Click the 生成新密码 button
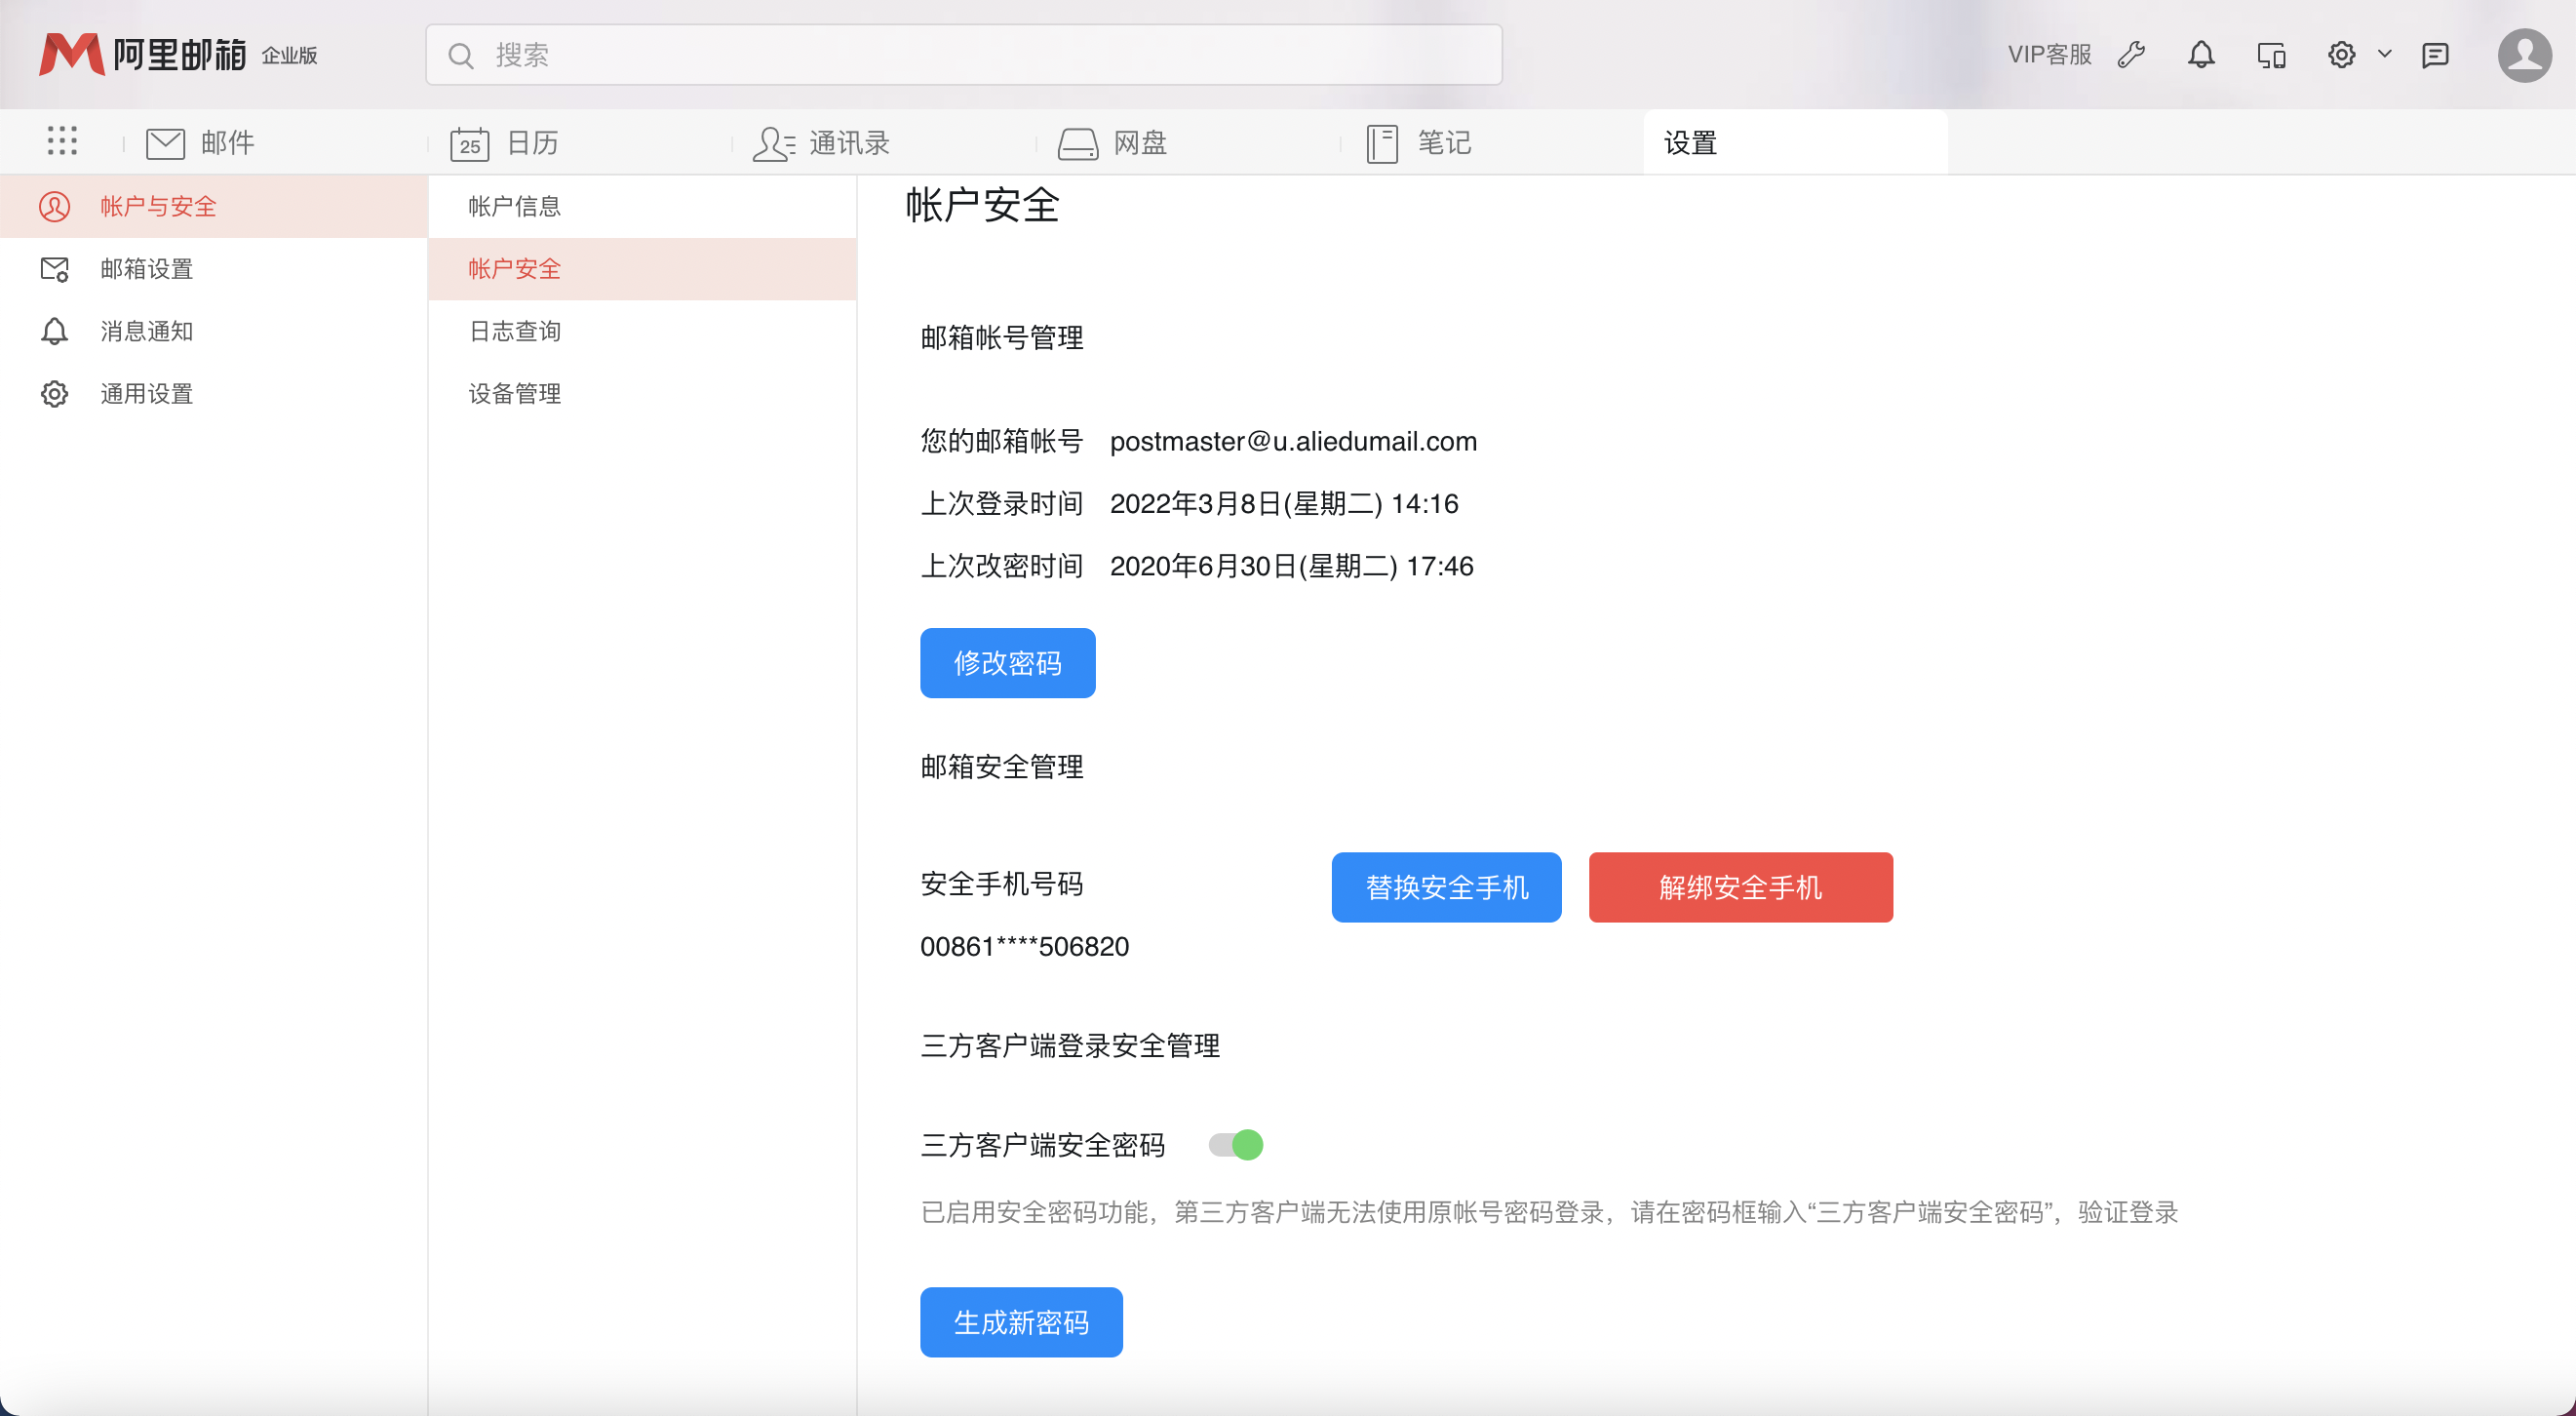Viewport: 2576px width, 1416px height. click(1021, 1322)
